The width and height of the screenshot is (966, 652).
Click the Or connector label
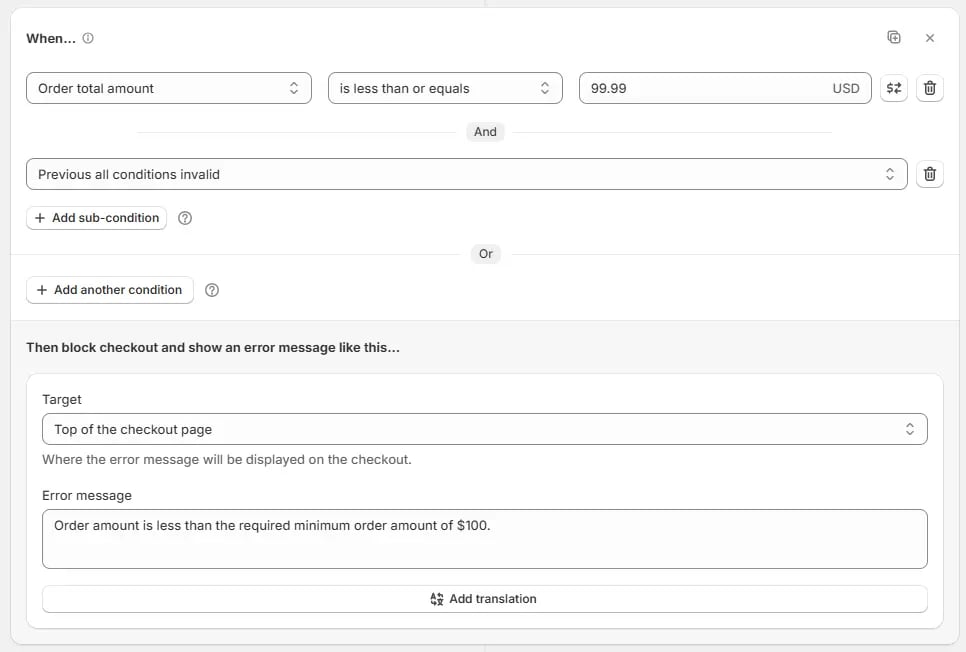pos(485,254)
